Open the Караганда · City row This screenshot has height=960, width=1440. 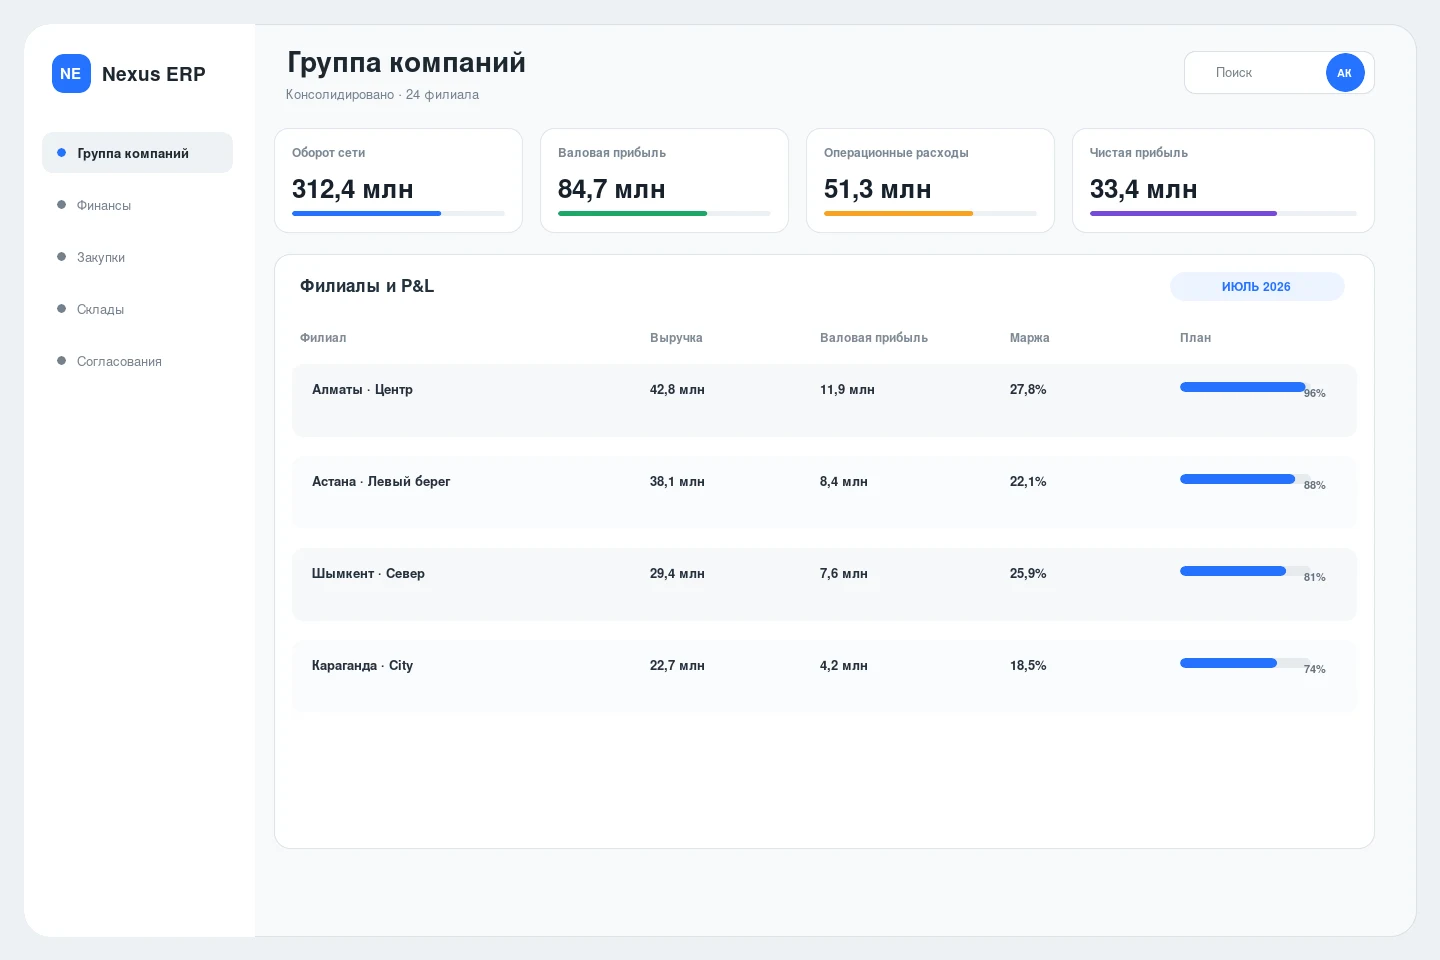coord(824,676)
